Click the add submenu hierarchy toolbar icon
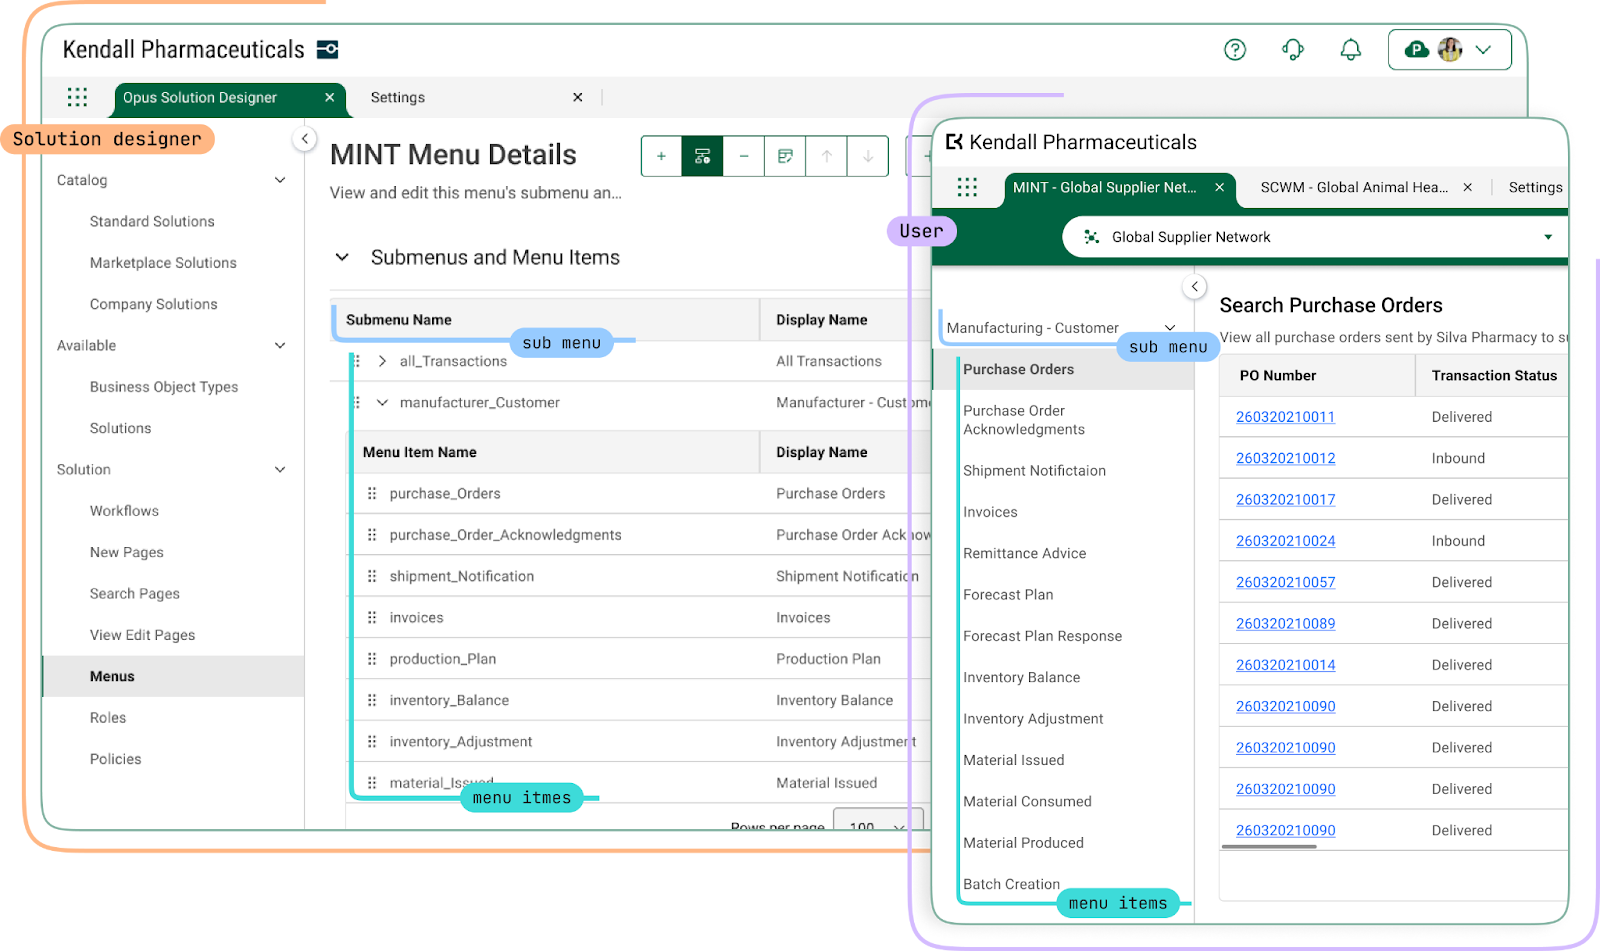Image resolution: width=1600 pixels, height=951 pixels. click(x=702, y=156)
